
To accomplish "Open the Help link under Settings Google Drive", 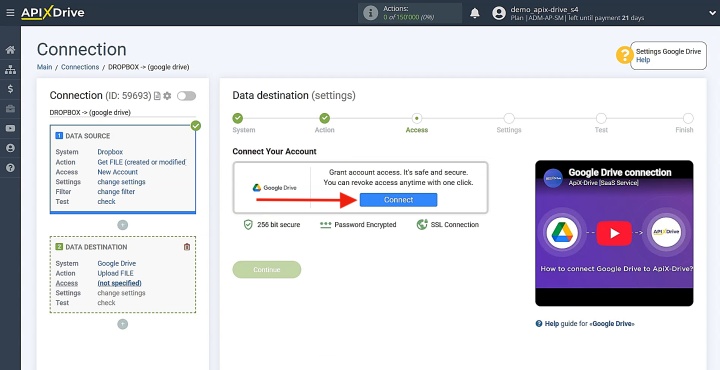I will point(643,60).
